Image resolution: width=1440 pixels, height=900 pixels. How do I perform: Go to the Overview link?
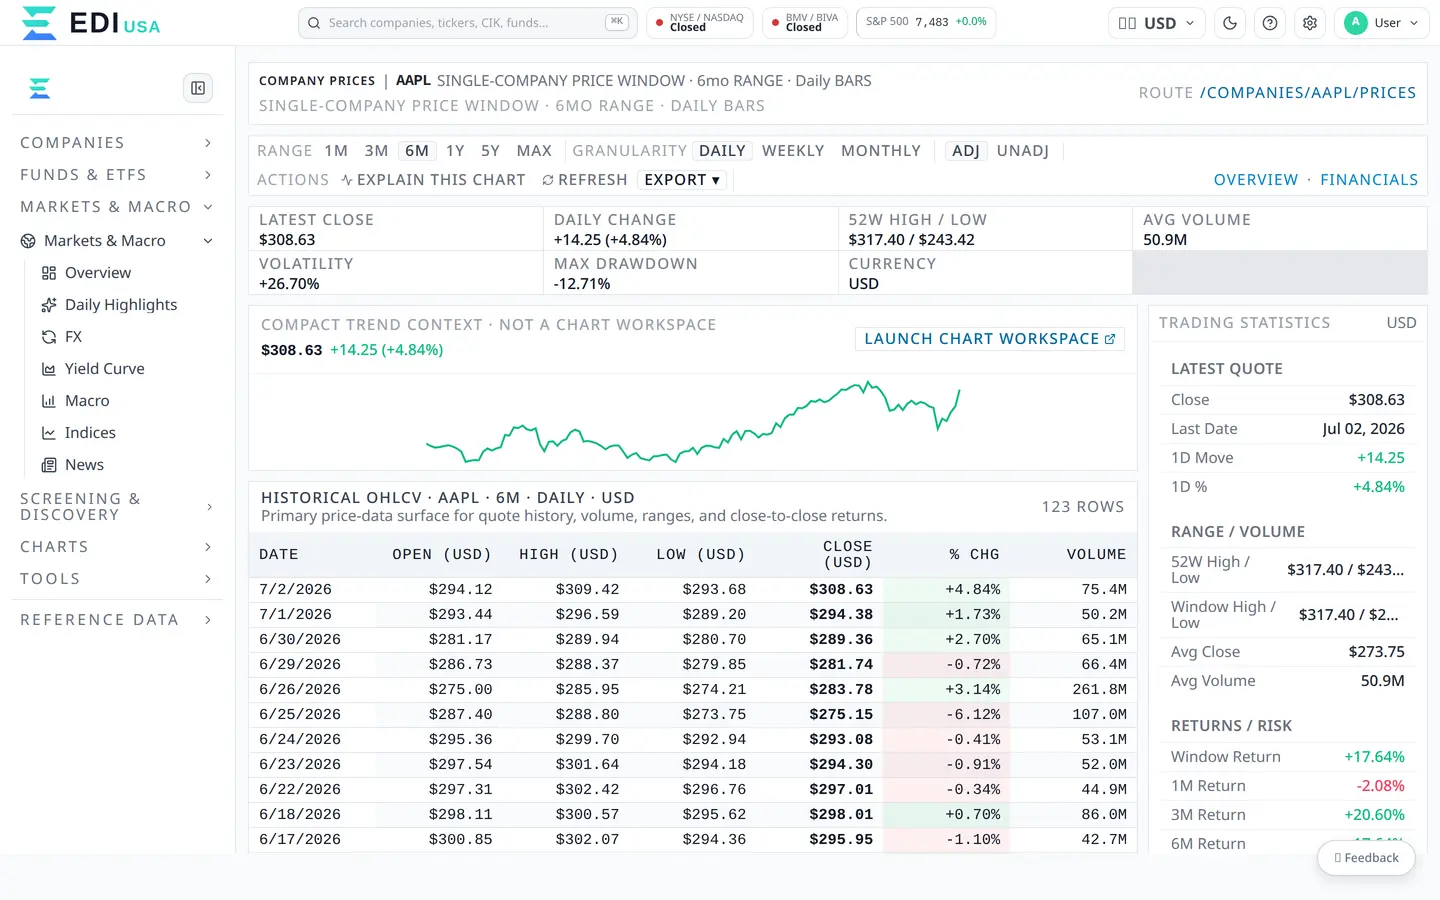click(1255, 180)
